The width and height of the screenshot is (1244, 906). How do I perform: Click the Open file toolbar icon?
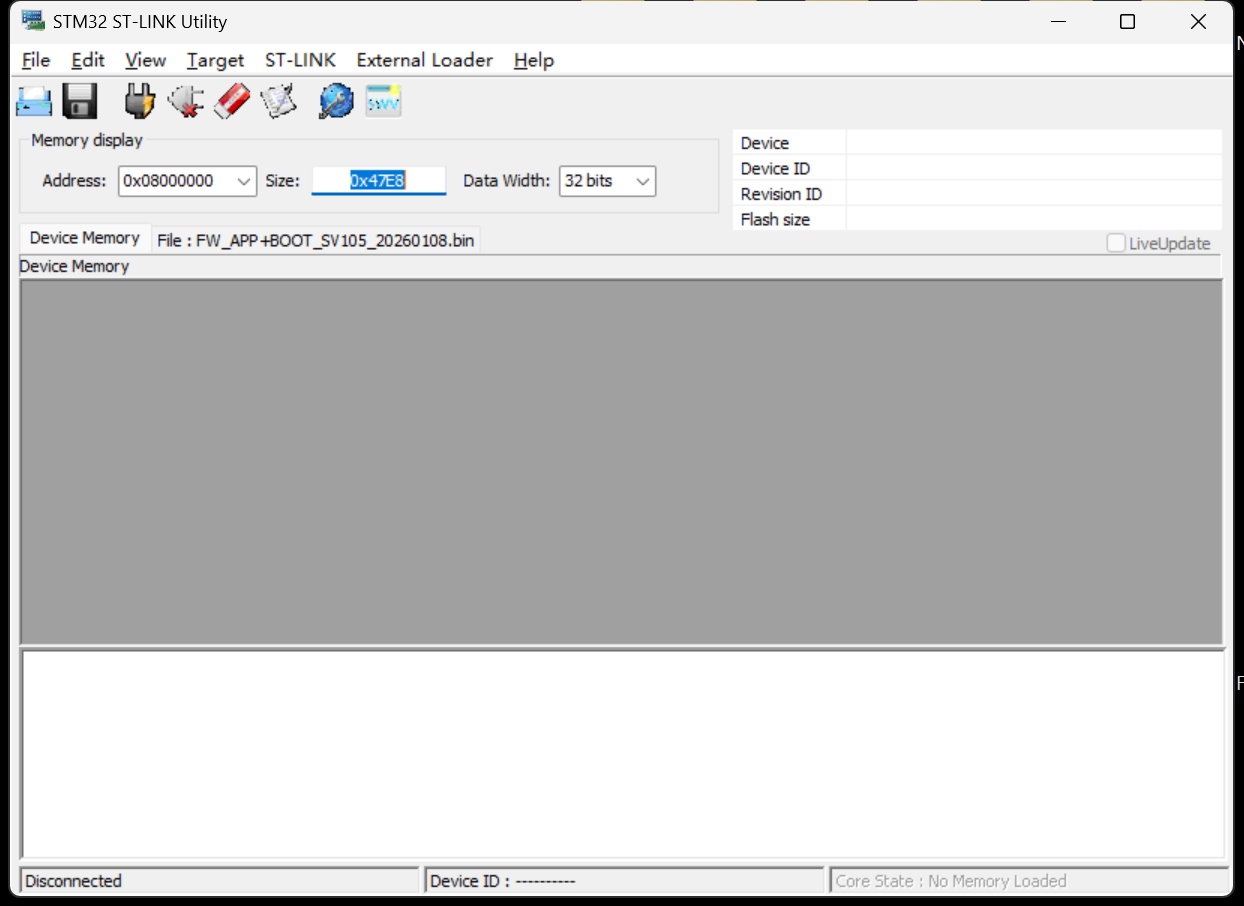coord(34,101)
